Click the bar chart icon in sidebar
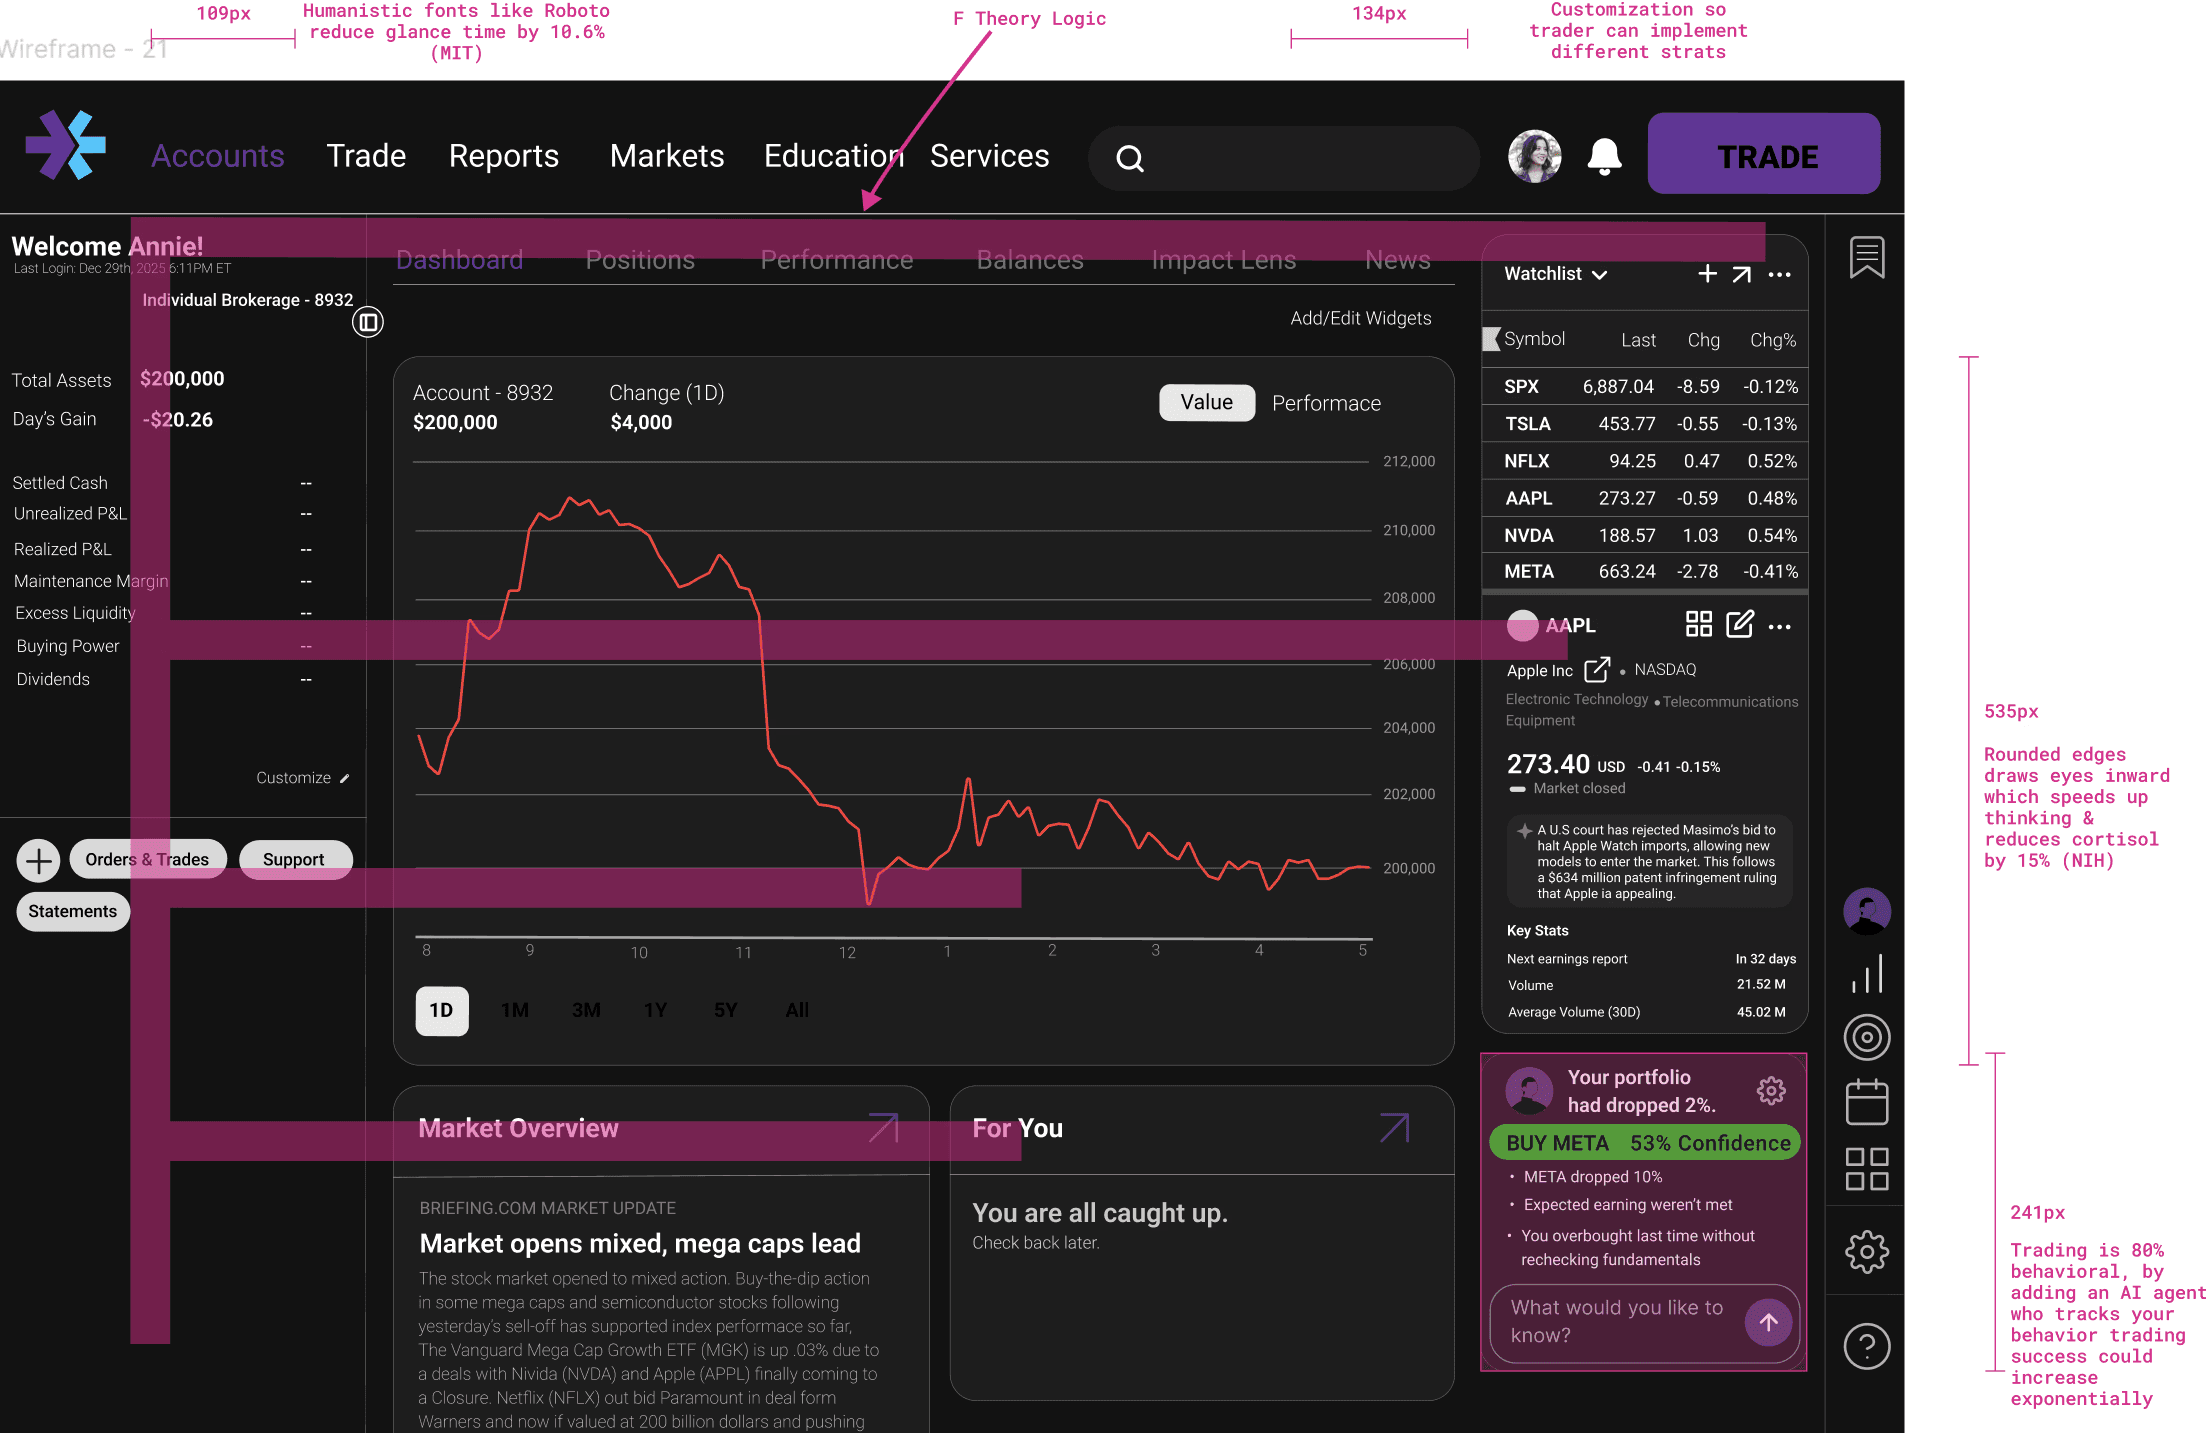The height and width of the screenshot is (1433, 2206). click(x=1866, y=974)
